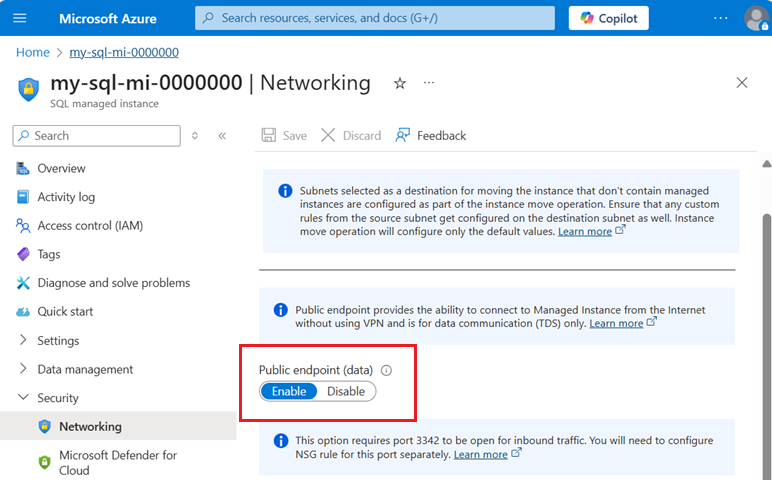Click the public endpoint banner info icon
The image size is (772, 480).
281,310
